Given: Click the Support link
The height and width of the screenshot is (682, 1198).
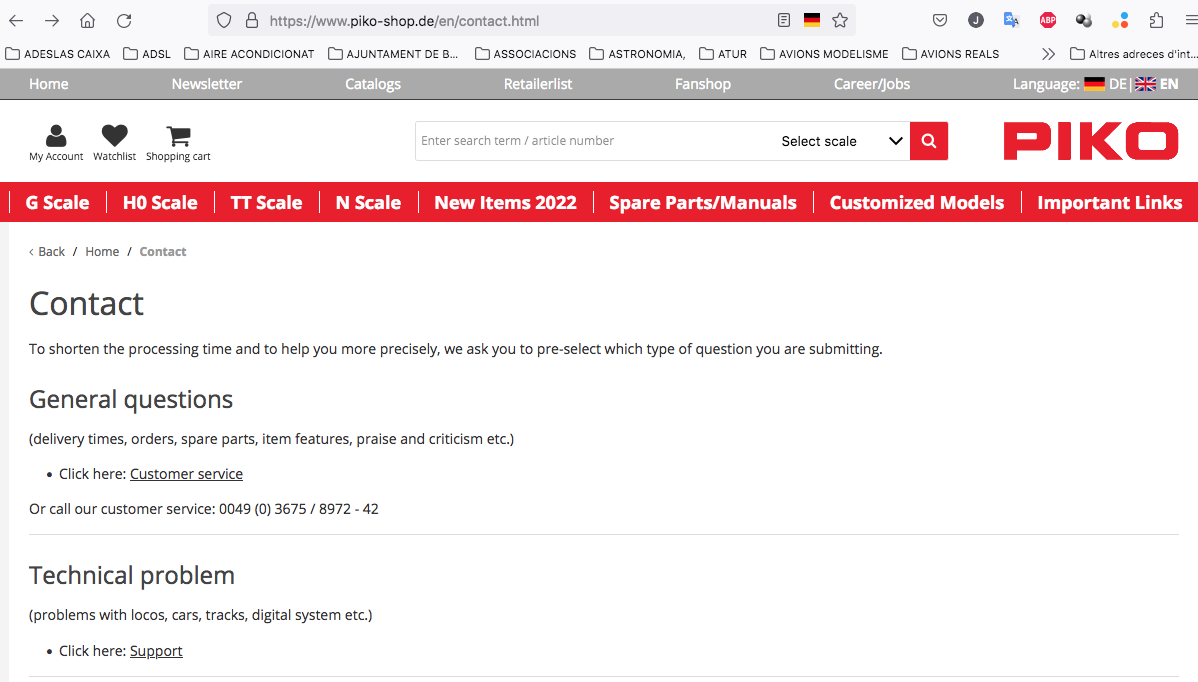Looking at the screenshot, I should click(156, 651).
